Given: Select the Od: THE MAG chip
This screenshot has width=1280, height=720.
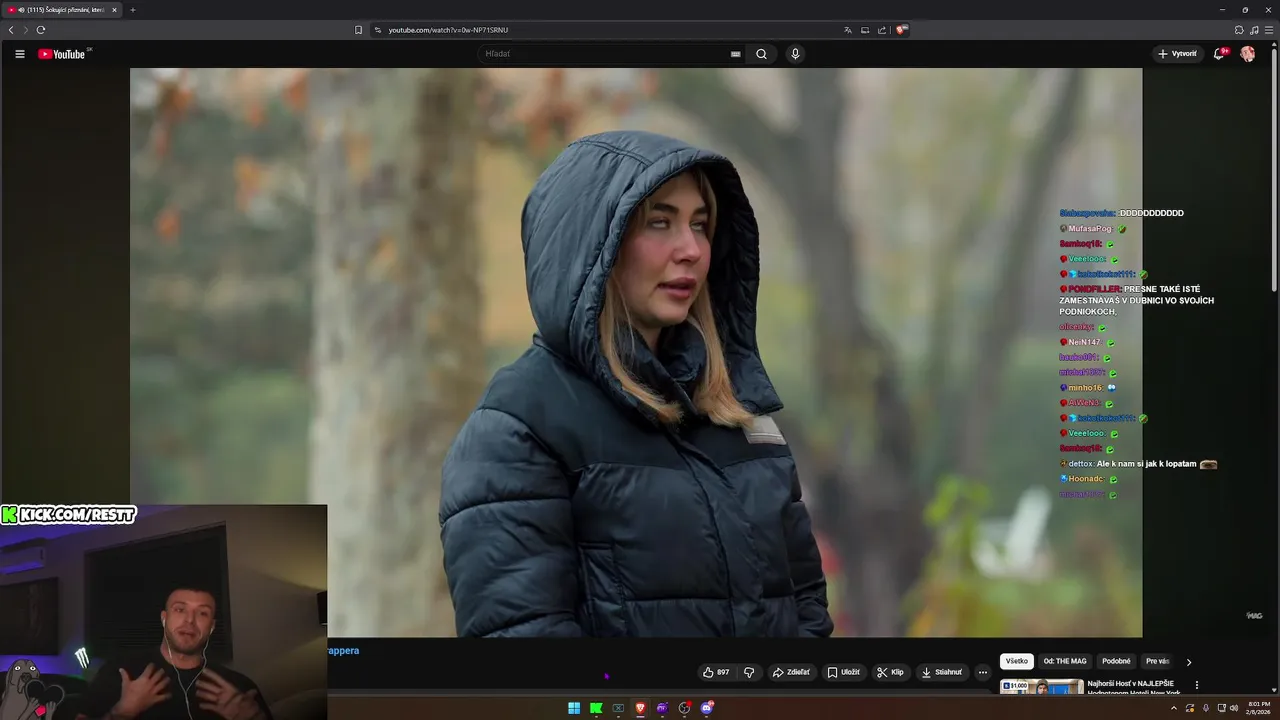Looking at the screenshot, I should pos(1065,661).
